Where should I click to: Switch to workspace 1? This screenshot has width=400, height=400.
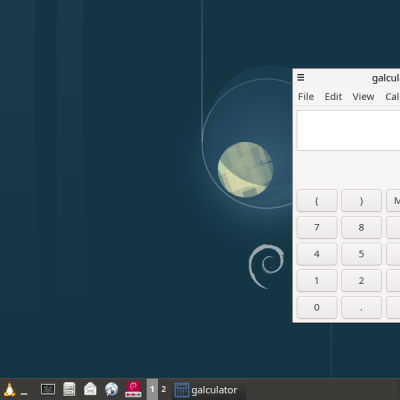[152, 389]
